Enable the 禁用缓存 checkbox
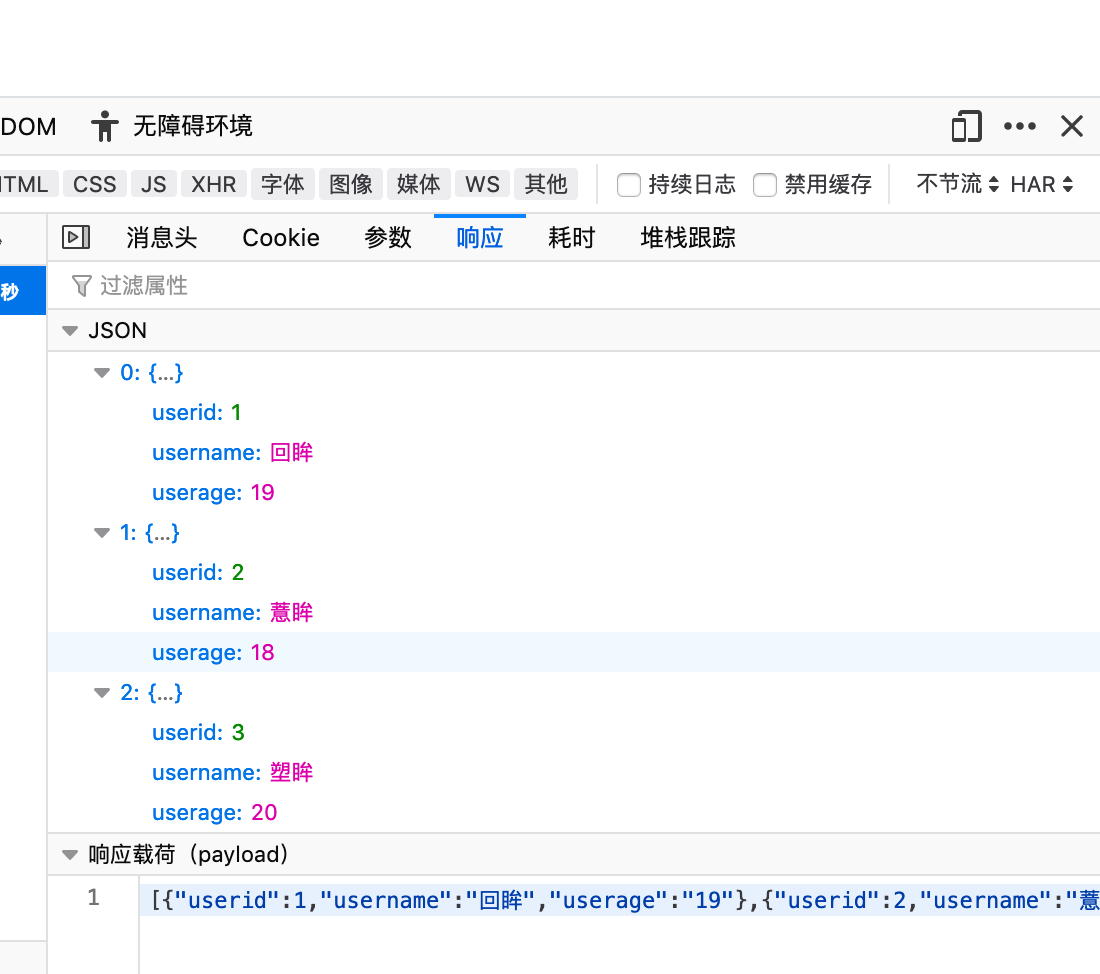The width and height of the screenshot is (1100, 974). pos(765,185)
